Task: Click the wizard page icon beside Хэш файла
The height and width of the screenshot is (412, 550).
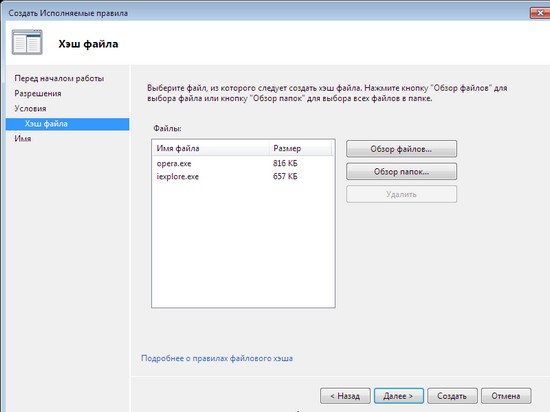Action: (27, 42)
